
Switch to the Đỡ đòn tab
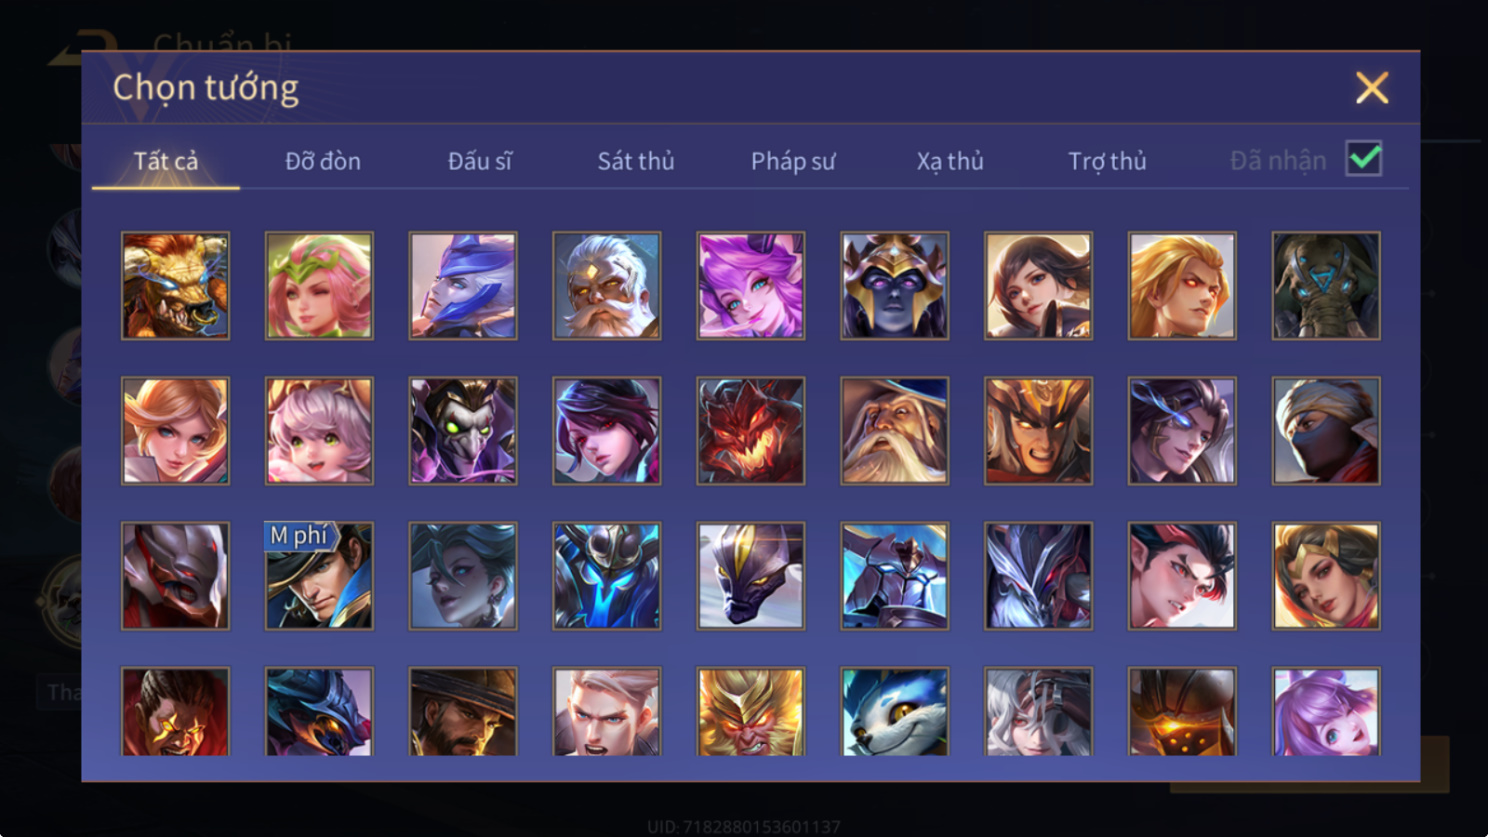(x=323, y=161)
